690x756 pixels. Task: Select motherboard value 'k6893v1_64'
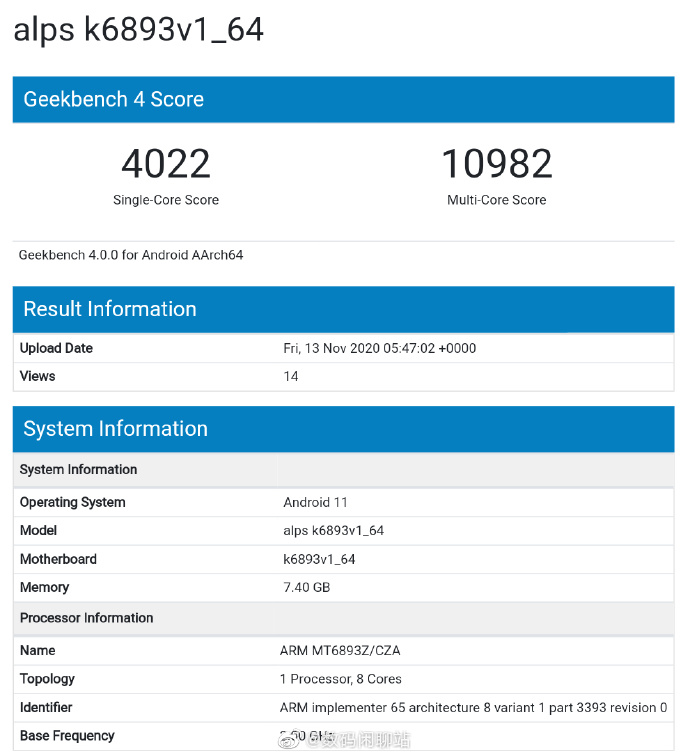pyautogui.click(x=319, y=559)
